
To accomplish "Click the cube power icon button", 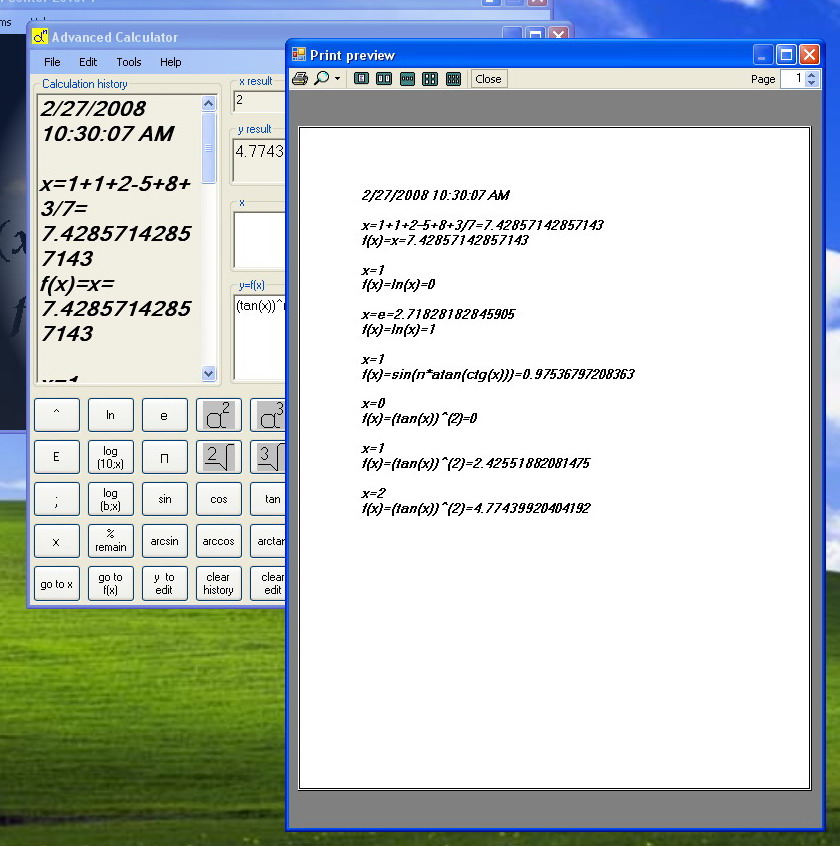I will [x=268, y=415].
